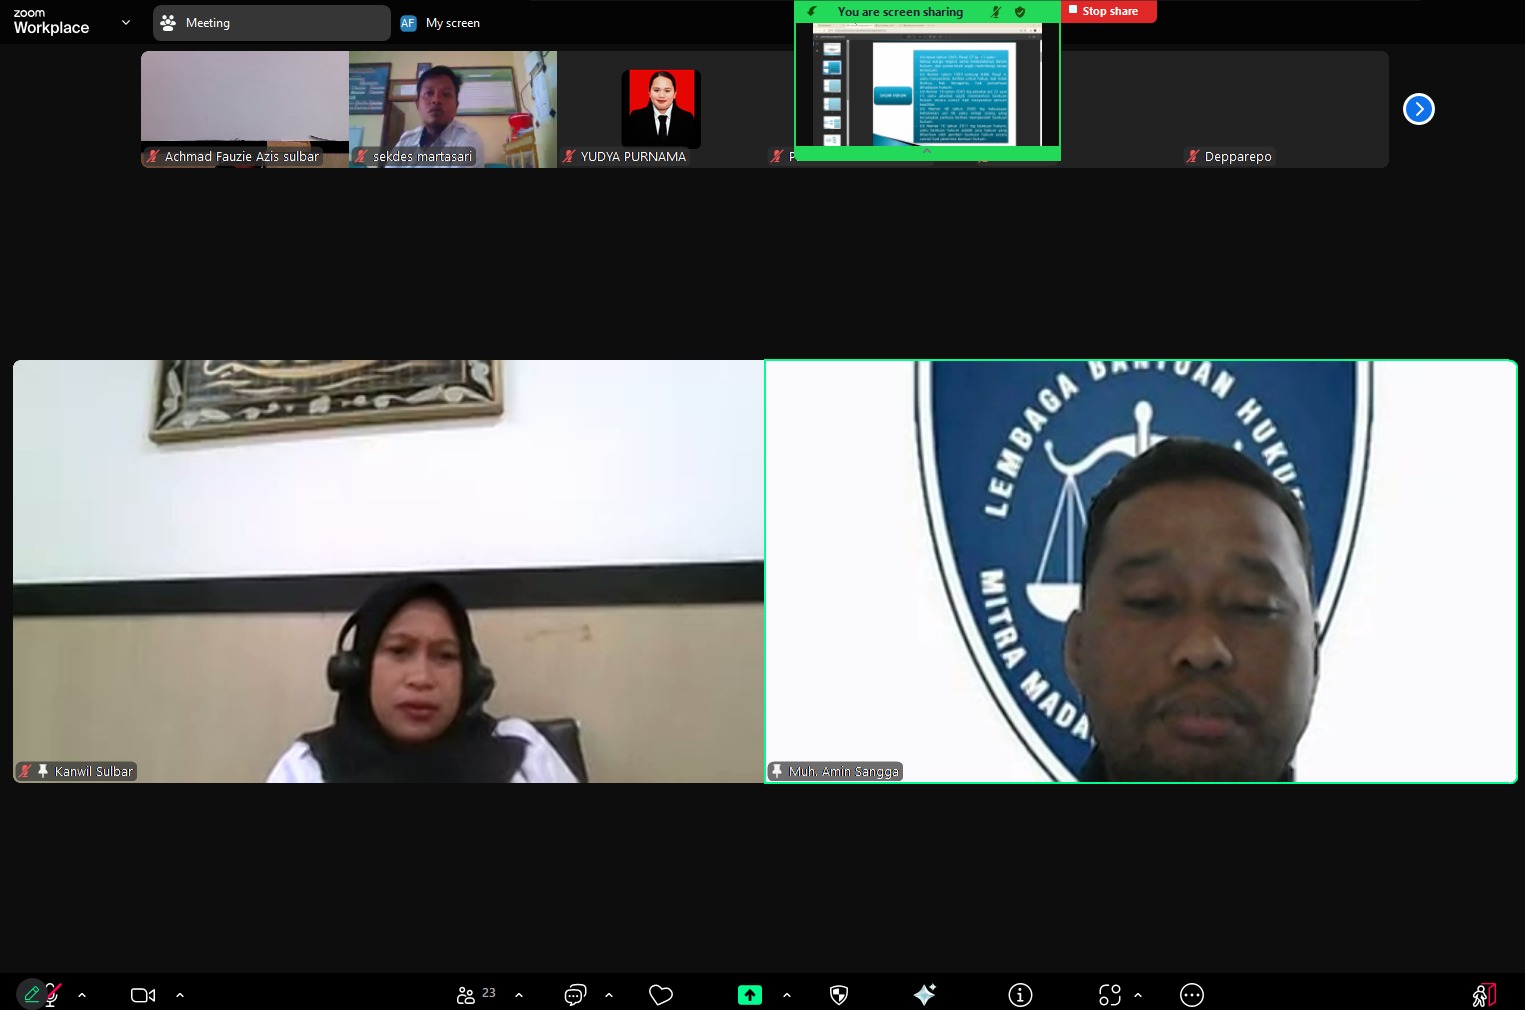1525x1010 pixels.
Task: Switch to the My screen tab
Action: [441, 23]
